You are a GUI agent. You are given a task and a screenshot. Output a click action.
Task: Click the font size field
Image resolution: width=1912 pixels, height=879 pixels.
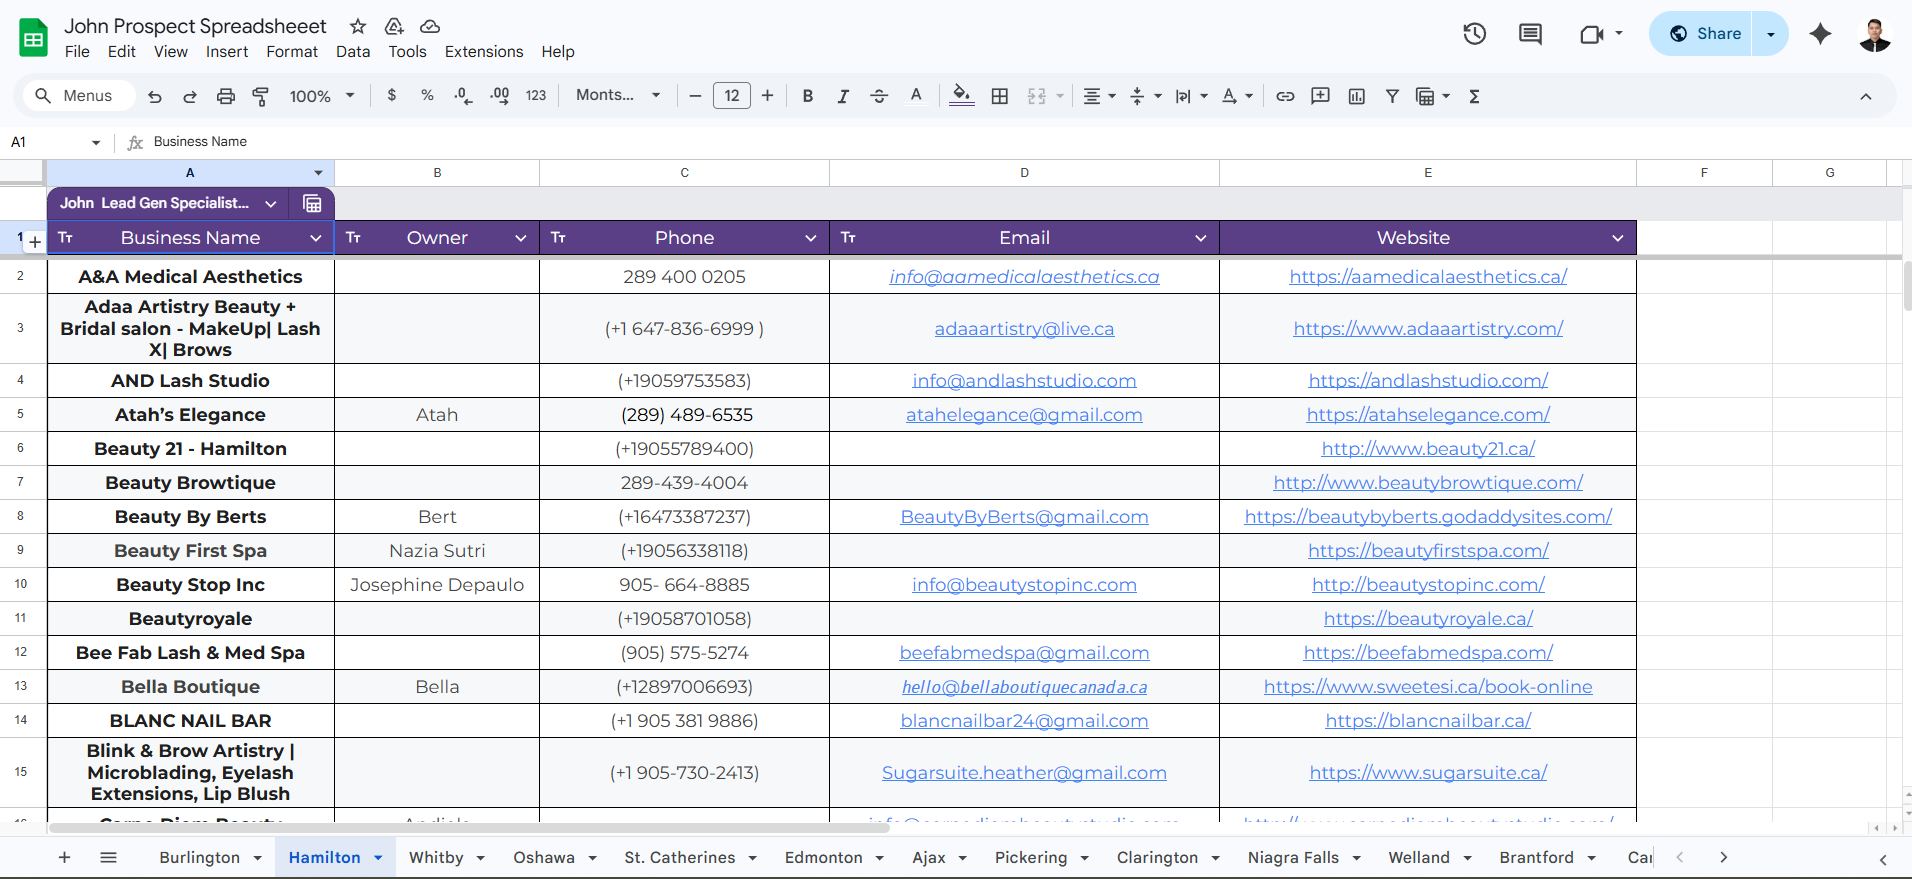[732, 96]
